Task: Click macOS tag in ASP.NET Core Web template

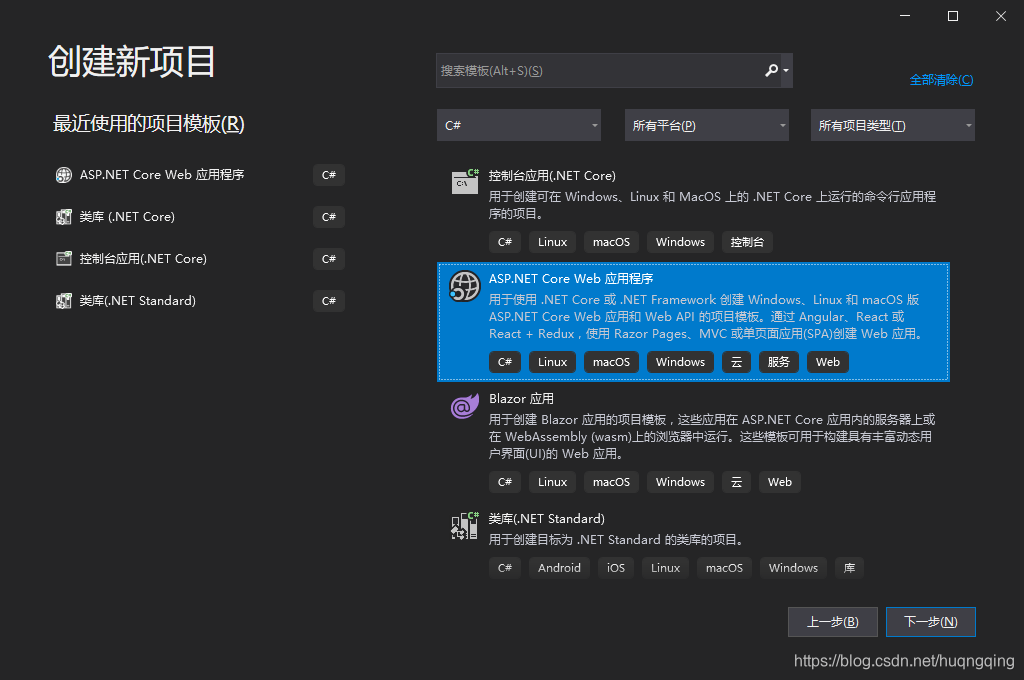Action: pyautogui.click(x=611, y=362)
